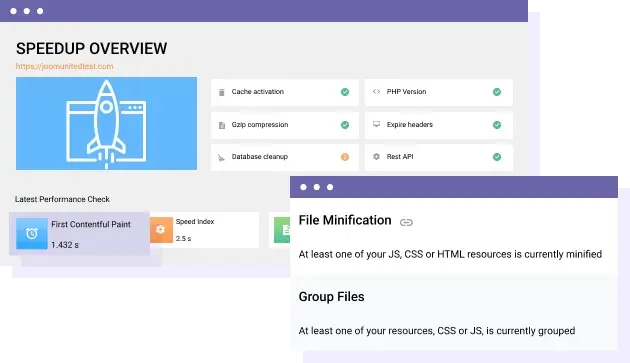The image size is (630, 363).
Task: Click the Cache activation green checkmark
Action: [345, 92]
